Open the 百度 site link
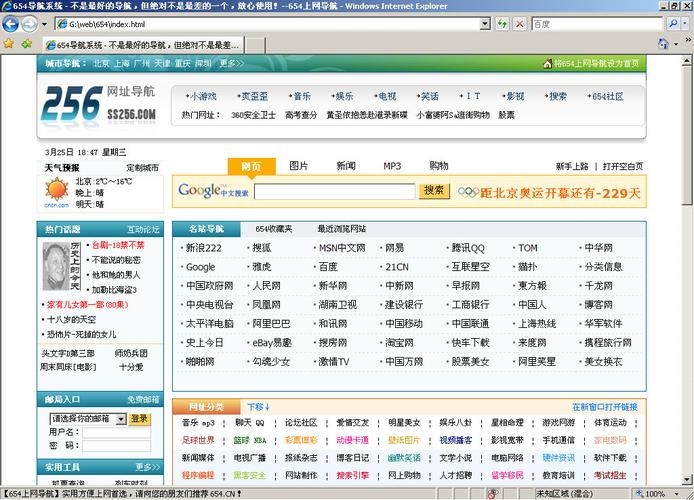Image resolution: width=694 pixels, height=500 pixels. [x=328, y=267]
